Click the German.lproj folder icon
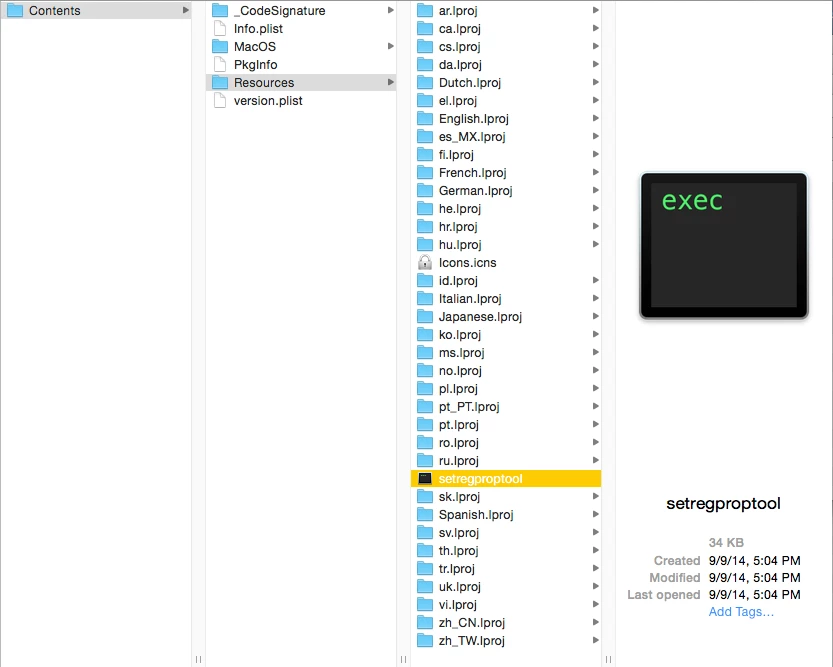833x667 pixels. point(425,191)
